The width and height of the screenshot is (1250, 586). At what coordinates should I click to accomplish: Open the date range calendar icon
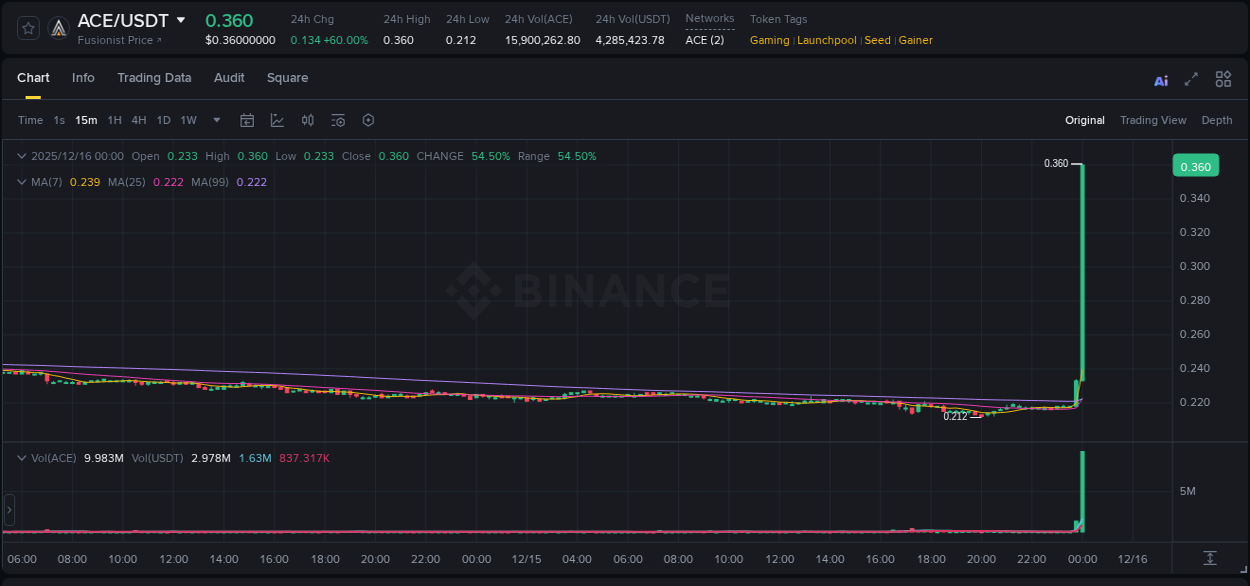tap(247, 120)
